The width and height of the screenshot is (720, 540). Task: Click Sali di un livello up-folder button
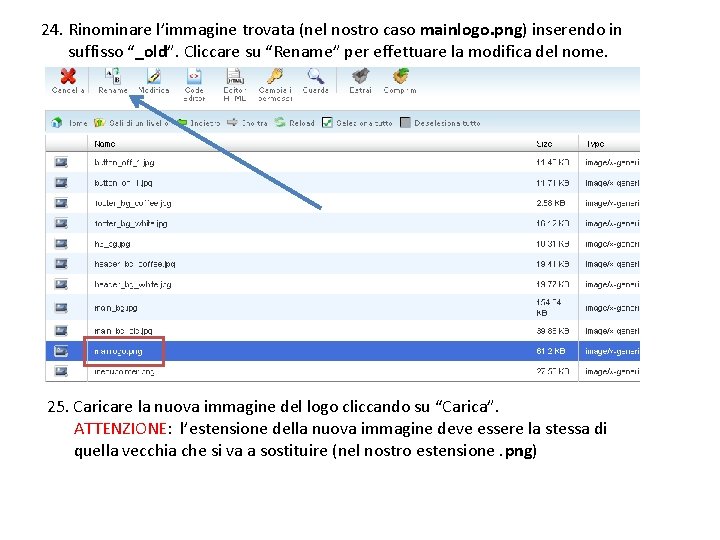tap(131, 123)
